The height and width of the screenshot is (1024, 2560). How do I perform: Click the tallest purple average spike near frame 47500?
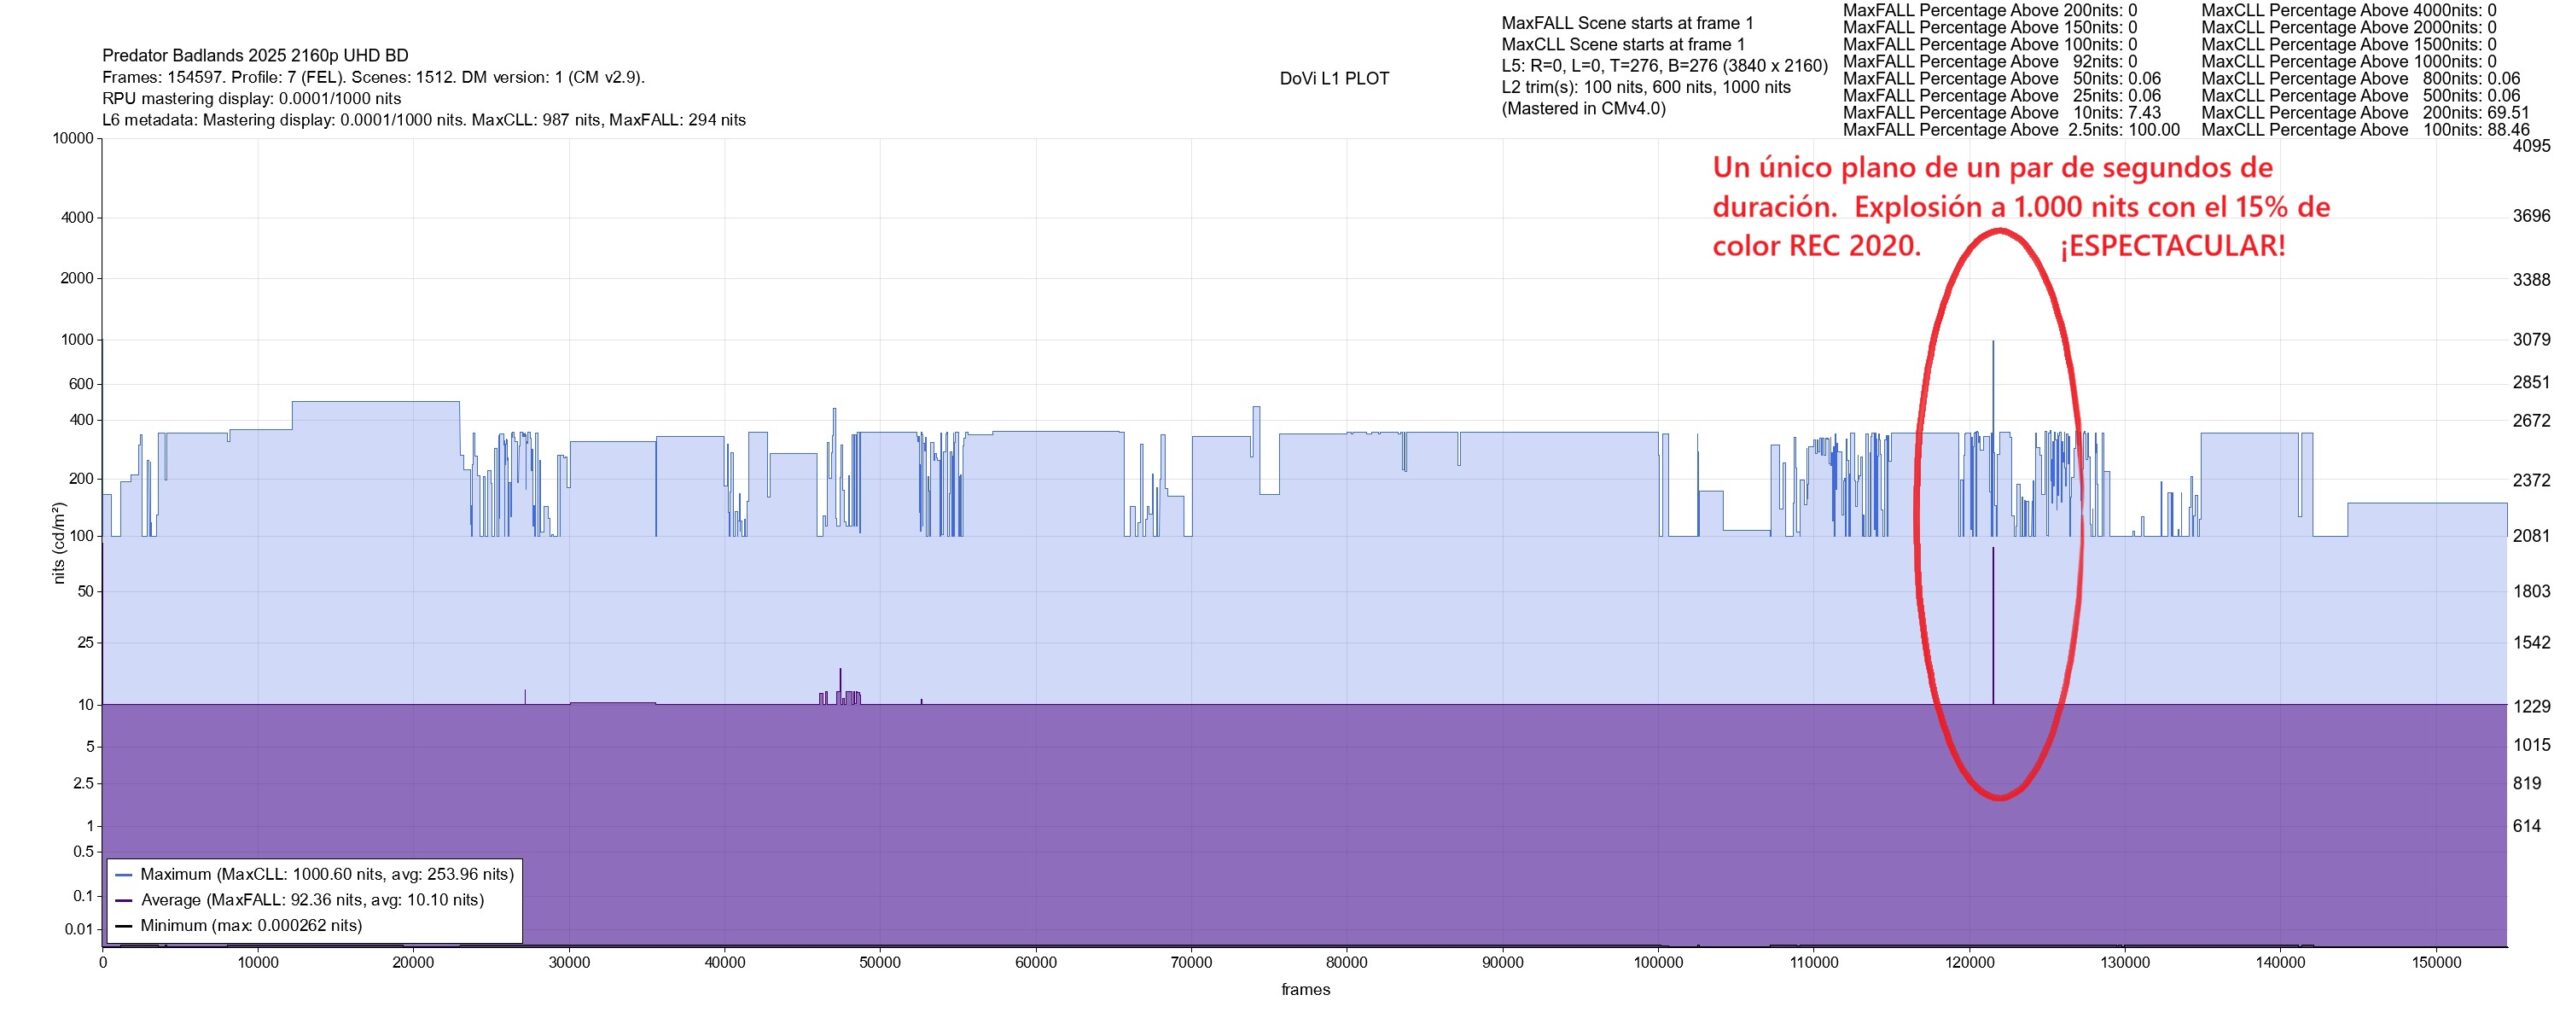840,672
